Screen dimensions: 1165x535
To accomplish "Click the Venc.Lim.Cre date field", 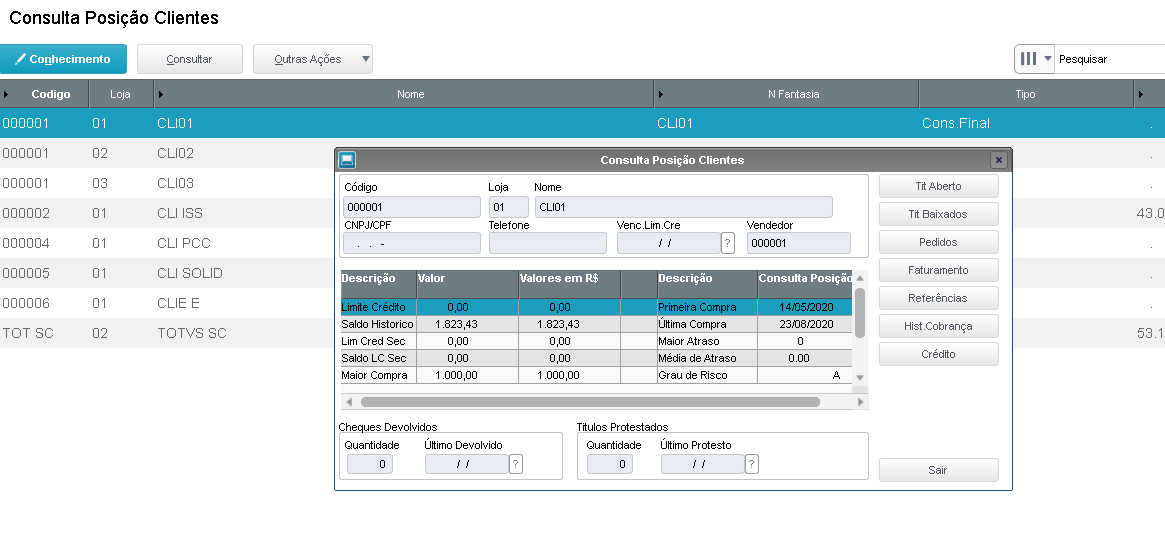I will click(x=669, y=243).
